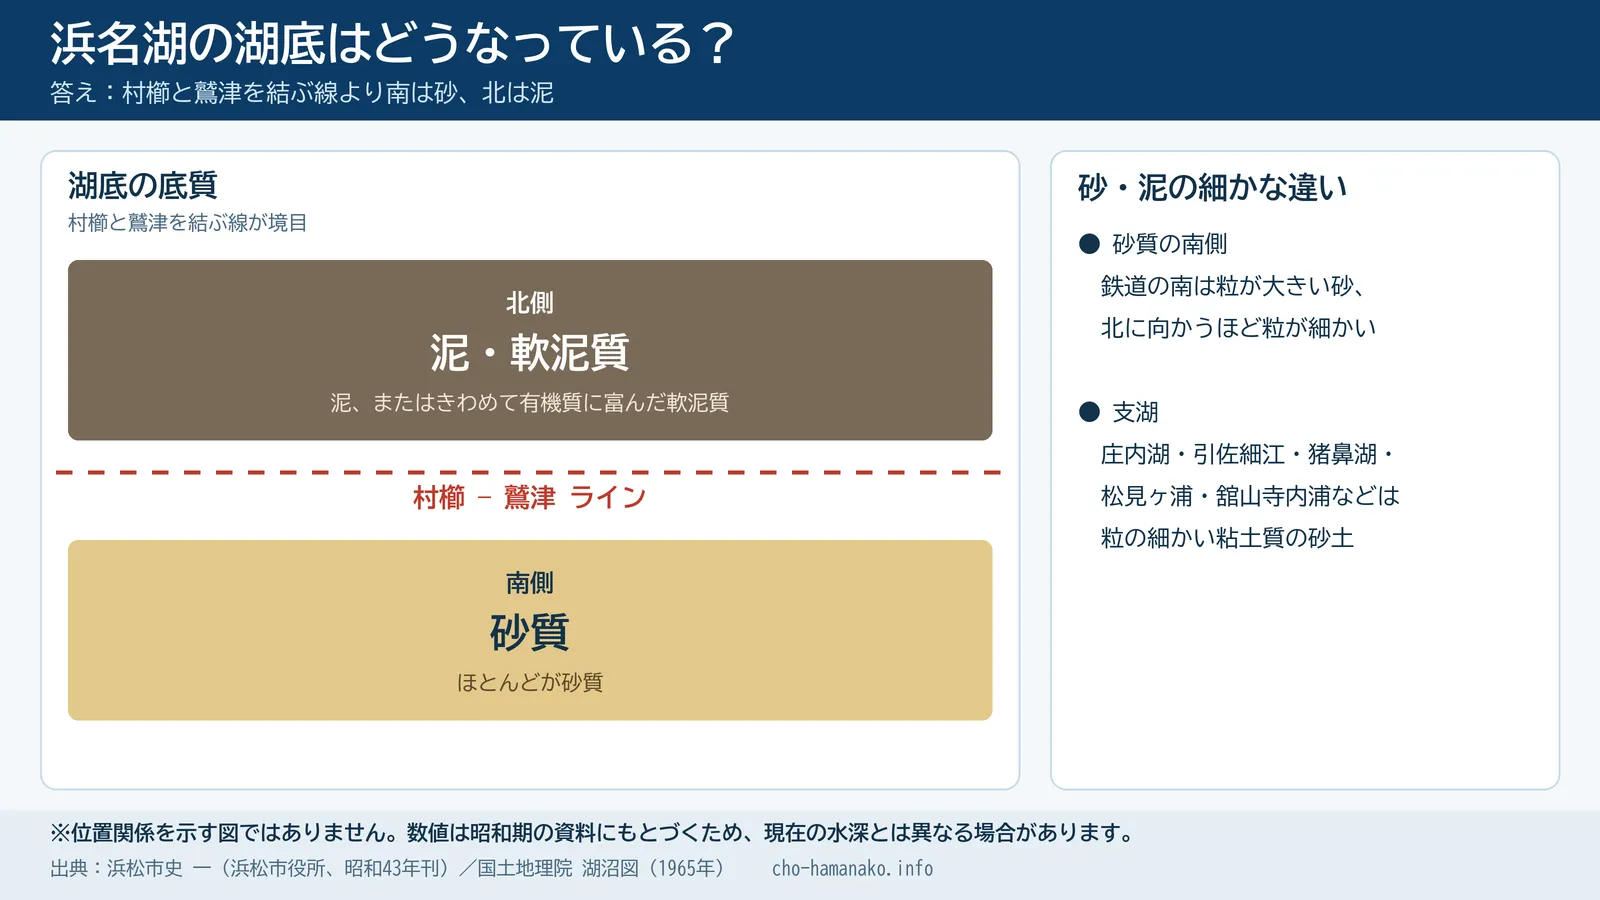Click the 'cho-hamanako.info' site address
The width and height of the screenshot is (1600, 900).
[x=853, y=868]
